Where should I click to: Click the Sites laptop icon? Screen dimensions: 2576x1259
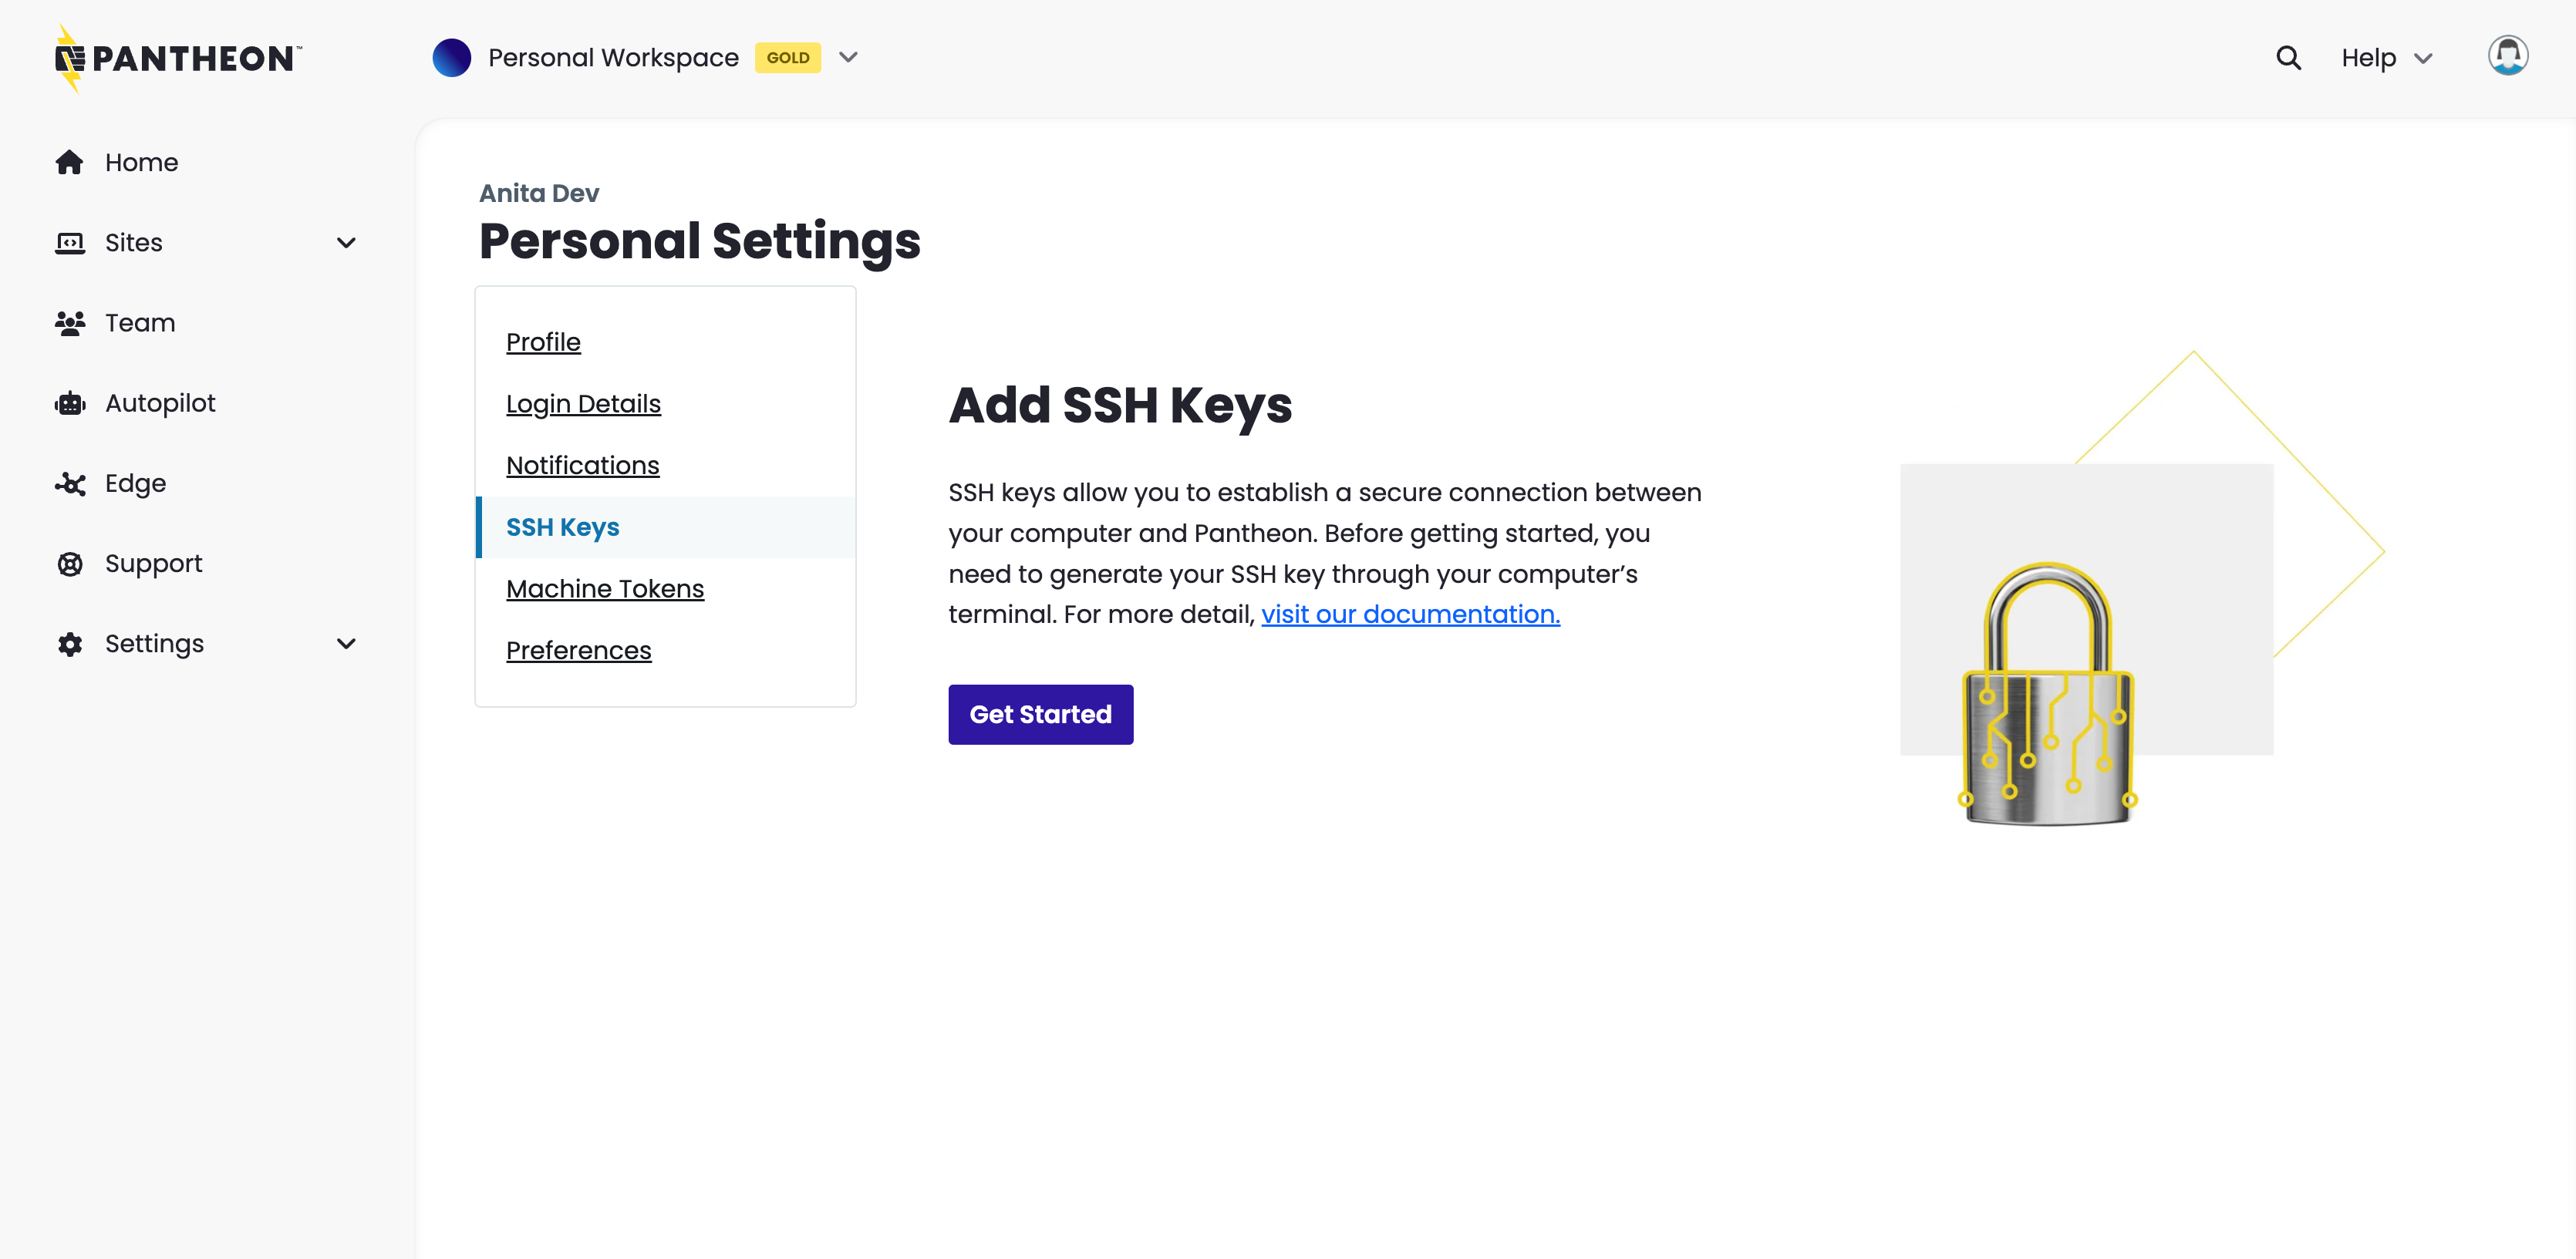70,242
